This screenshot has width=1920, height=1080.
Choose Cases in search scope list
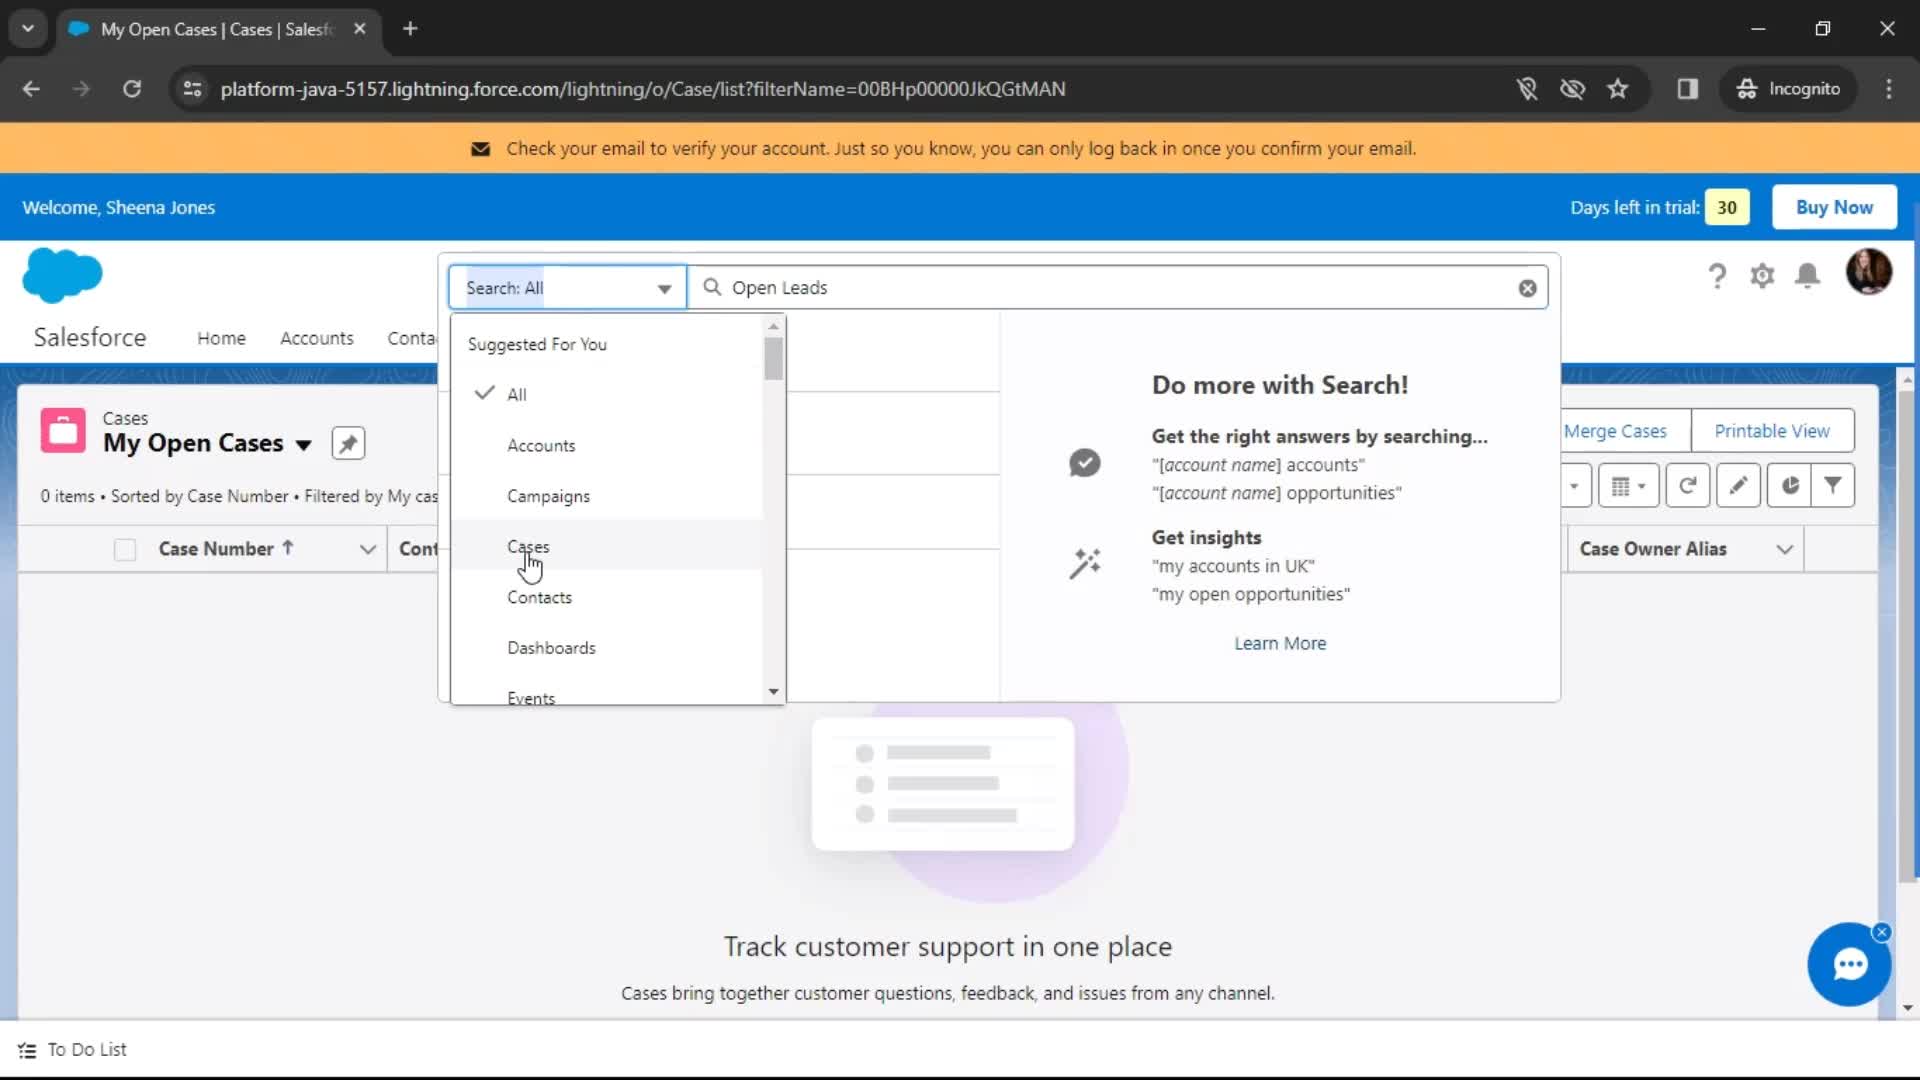[x=607, y=546]
